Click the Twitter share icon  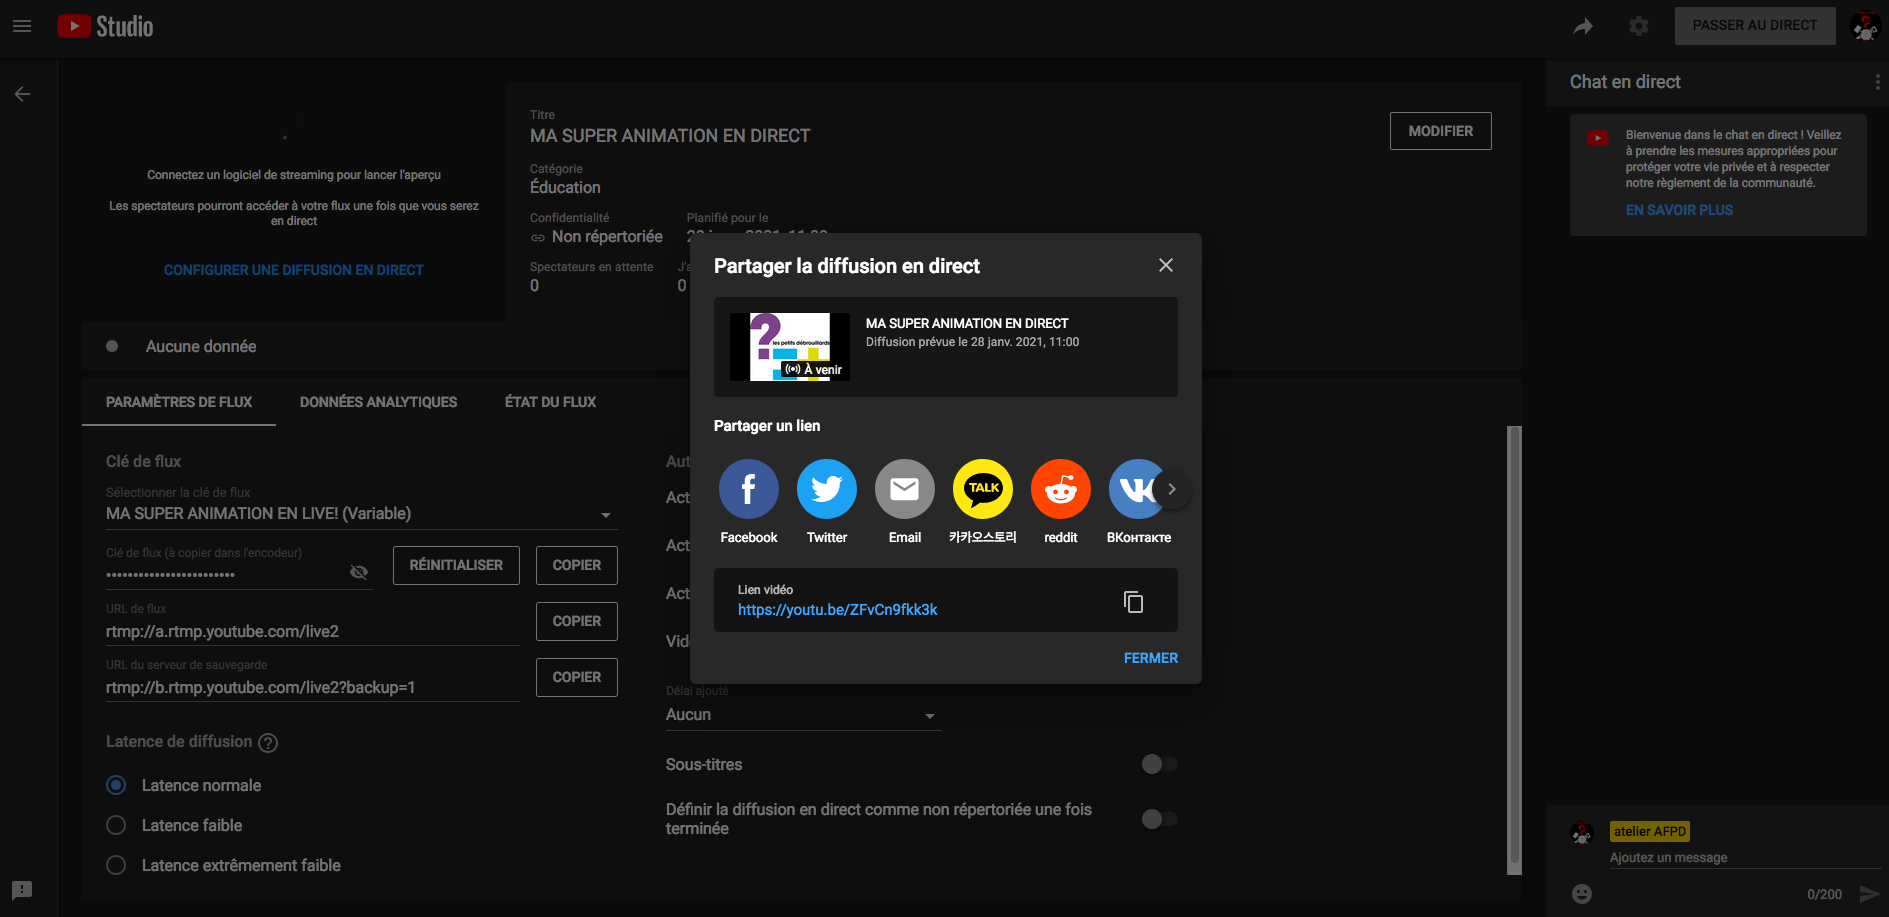(826, 489)
